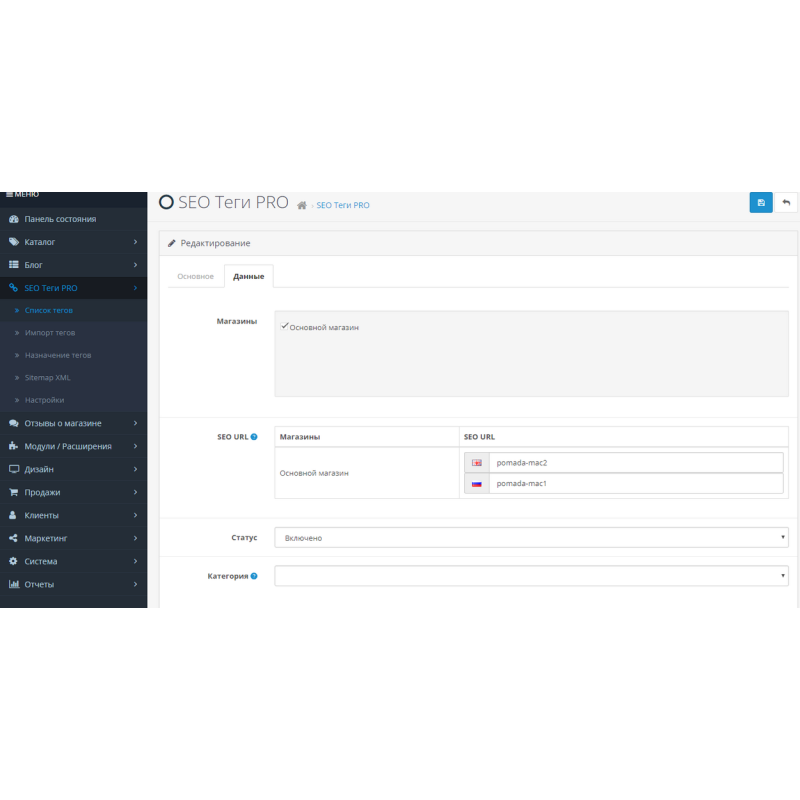Click the Продажи shopping cart icon
The width and height of the screenshot is (800, 800).
(x=13, y=492)
